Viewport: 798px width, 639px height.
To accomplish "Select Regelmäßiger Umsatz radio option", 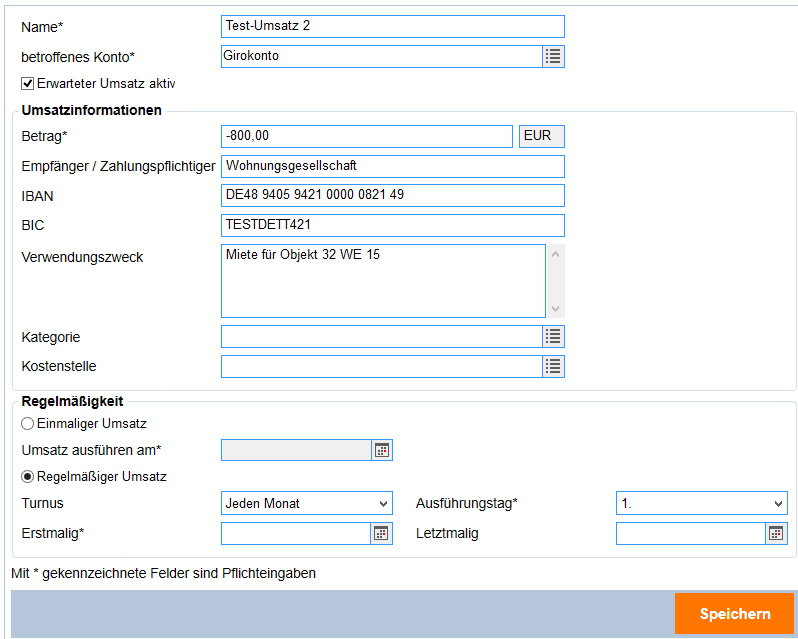I will tap(28, 477).
